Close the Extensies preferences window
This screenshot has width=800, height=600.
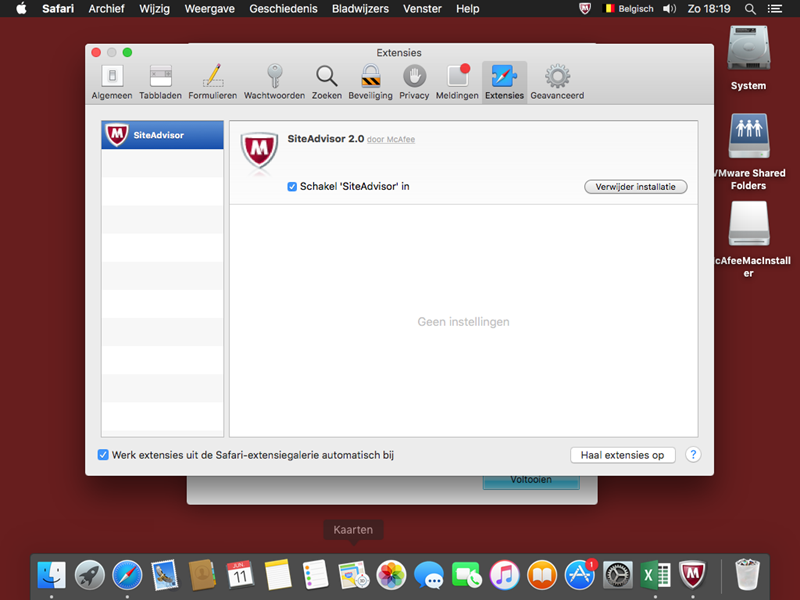[x=96, y=53]
